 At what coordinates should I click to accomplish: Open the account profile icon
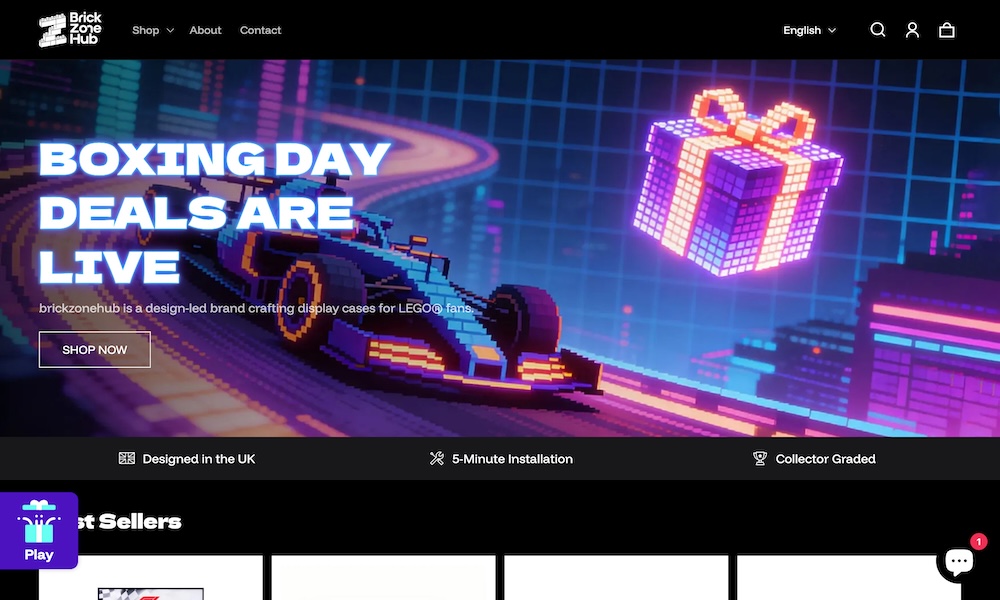(x=912, y=30)
